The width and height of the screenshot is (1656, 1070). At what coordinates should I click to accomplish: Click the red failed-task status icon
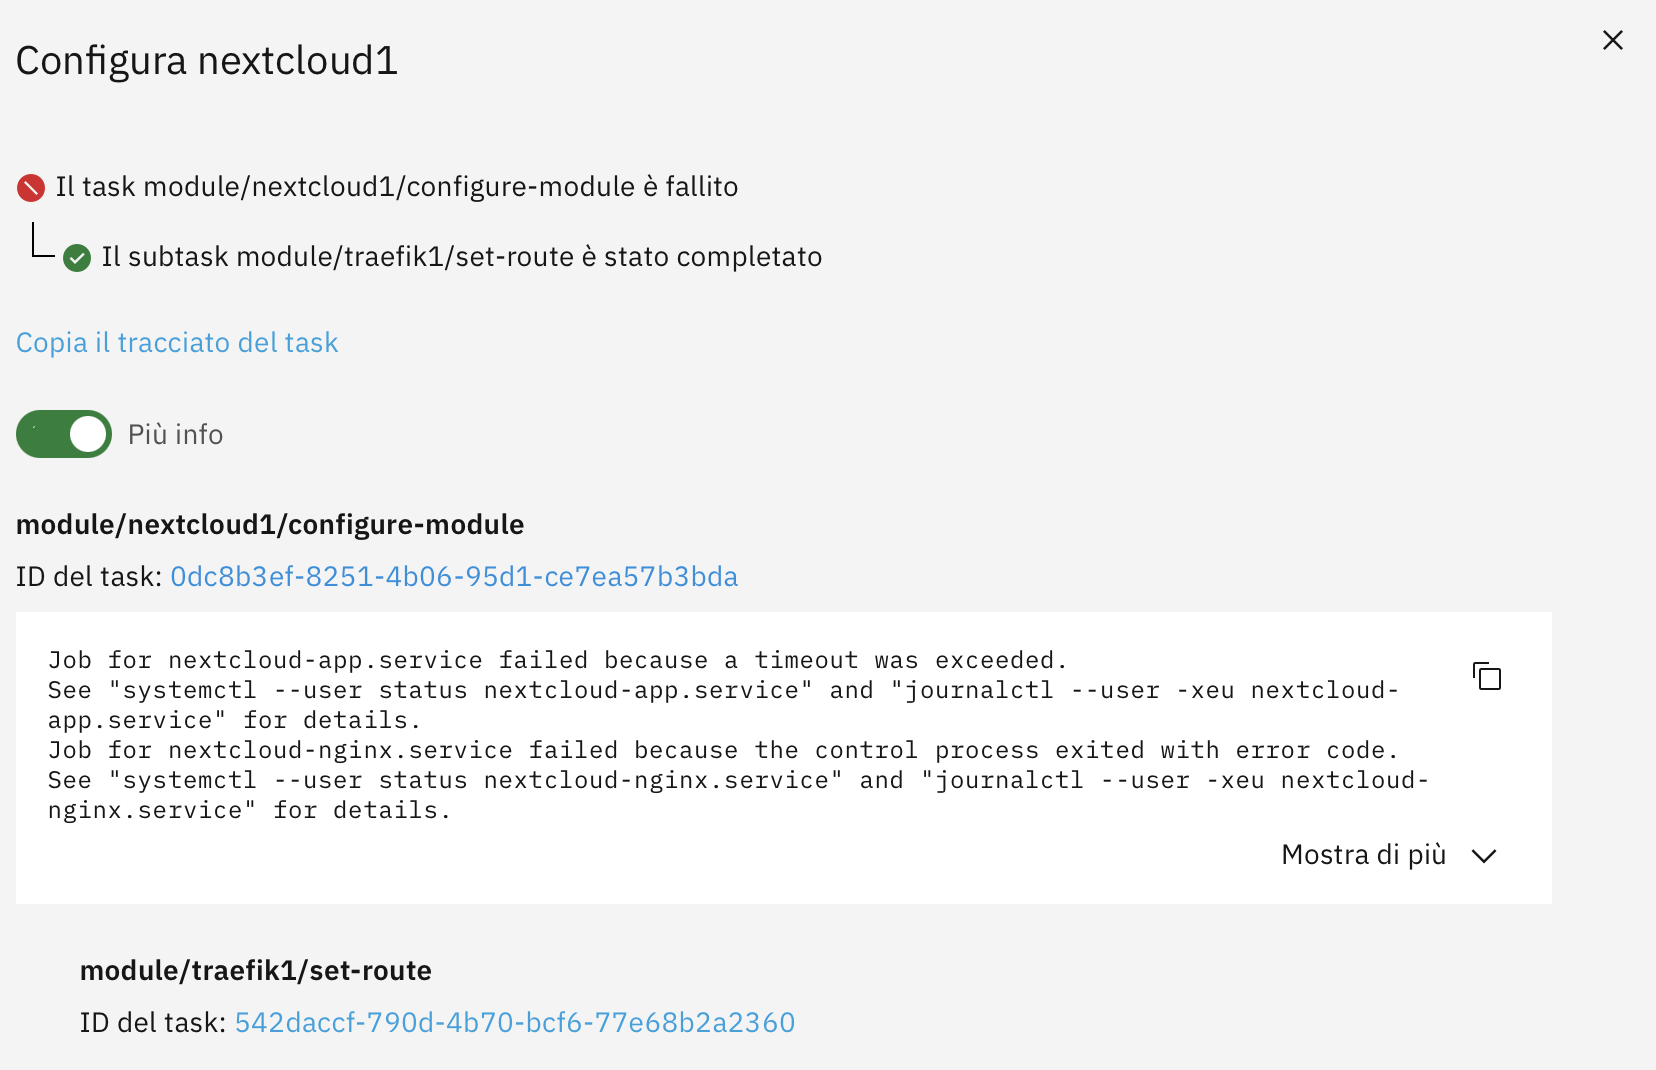pos(31,187)
